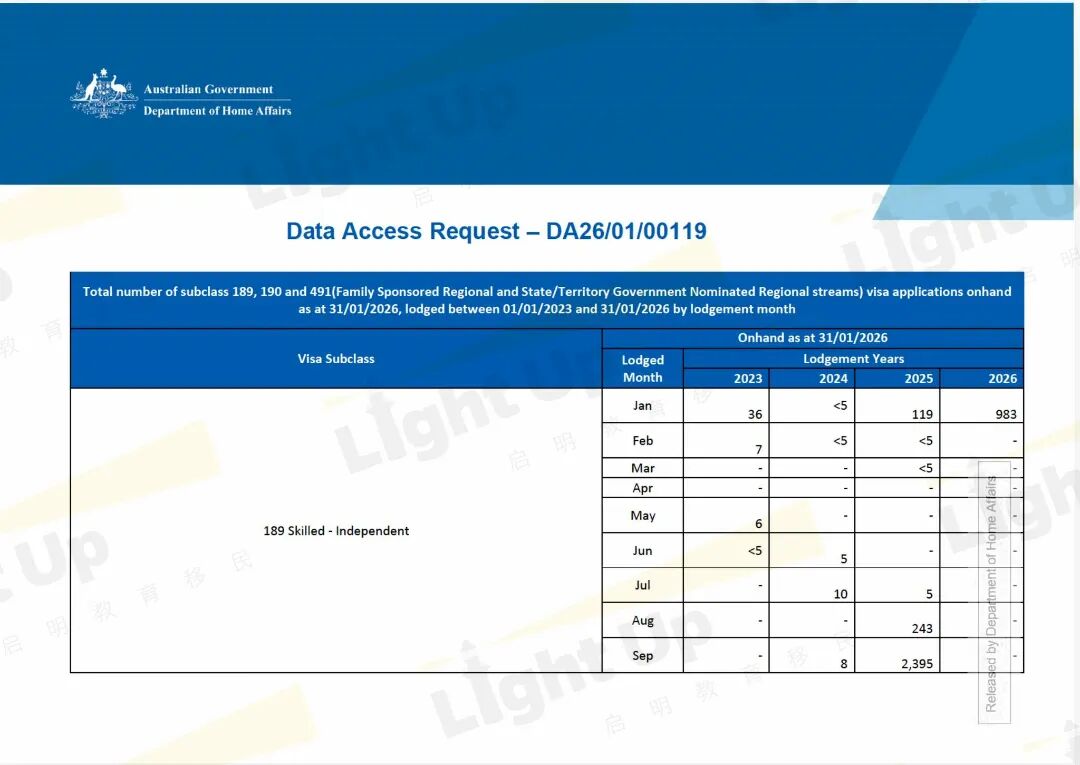
Task: Click the Jul month row label
Action: [643, 585]
